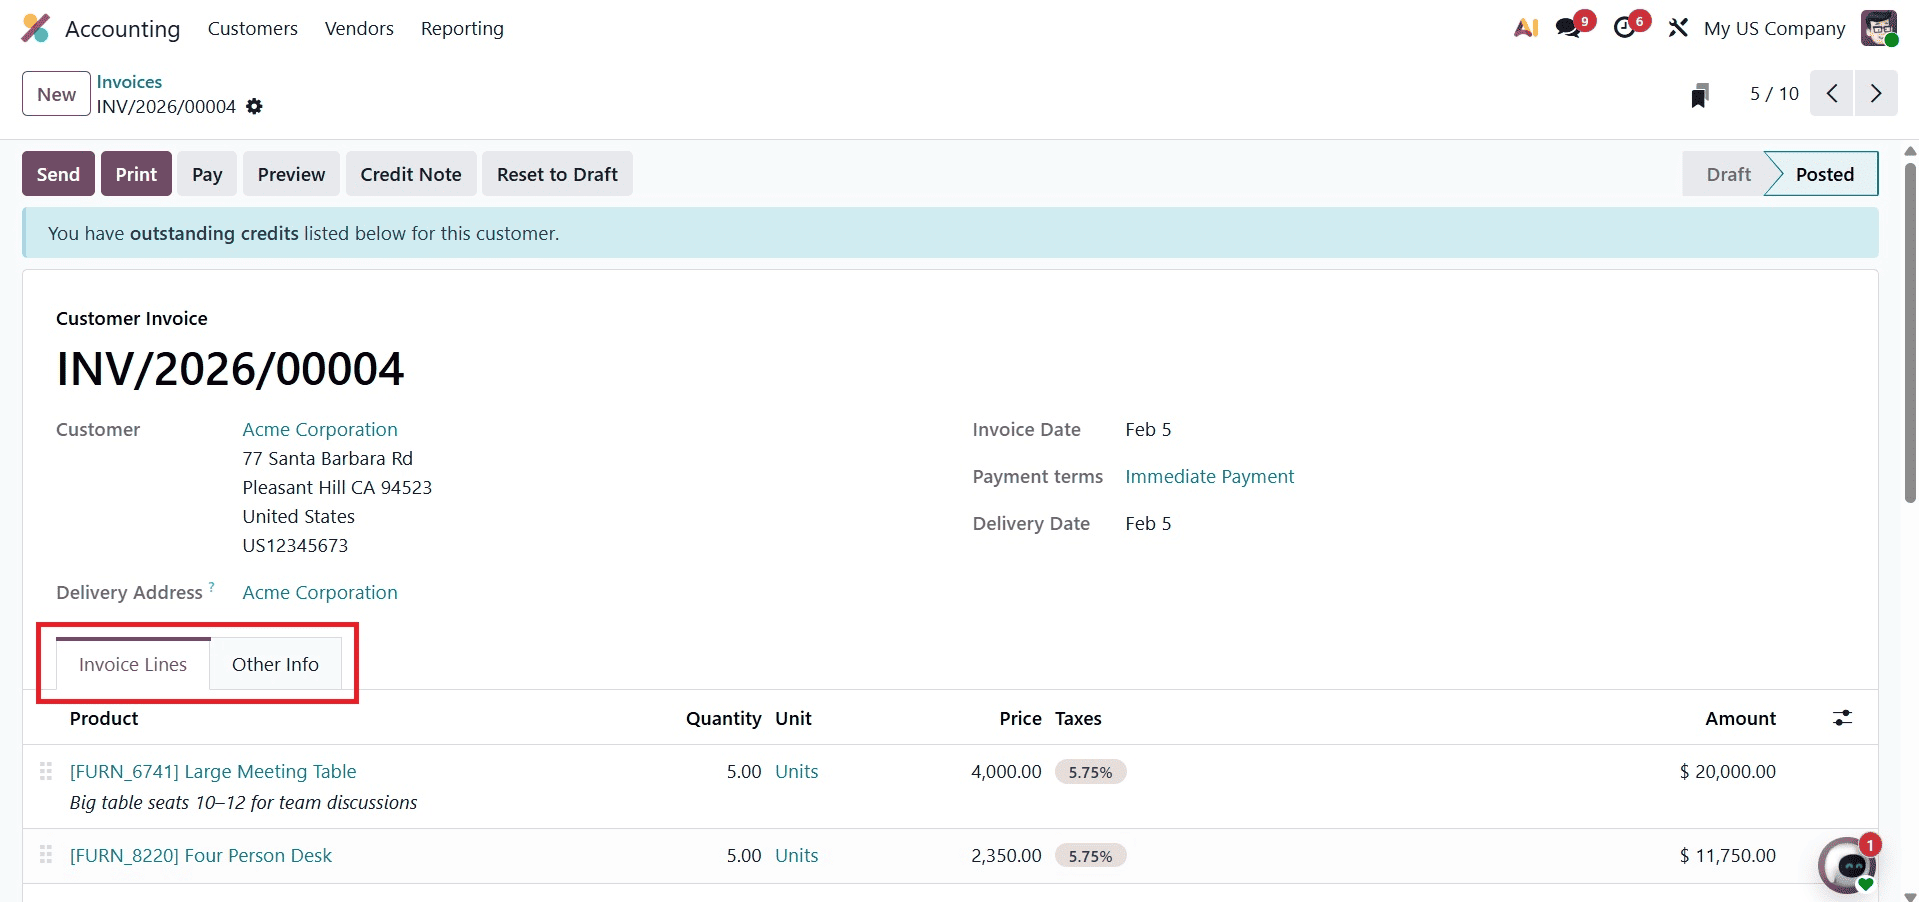This screenshot has width=1919, height=902.
Task: Open the chatbot bubble at bottom right
Action: pyautogui.click(x=1849, y=863)
